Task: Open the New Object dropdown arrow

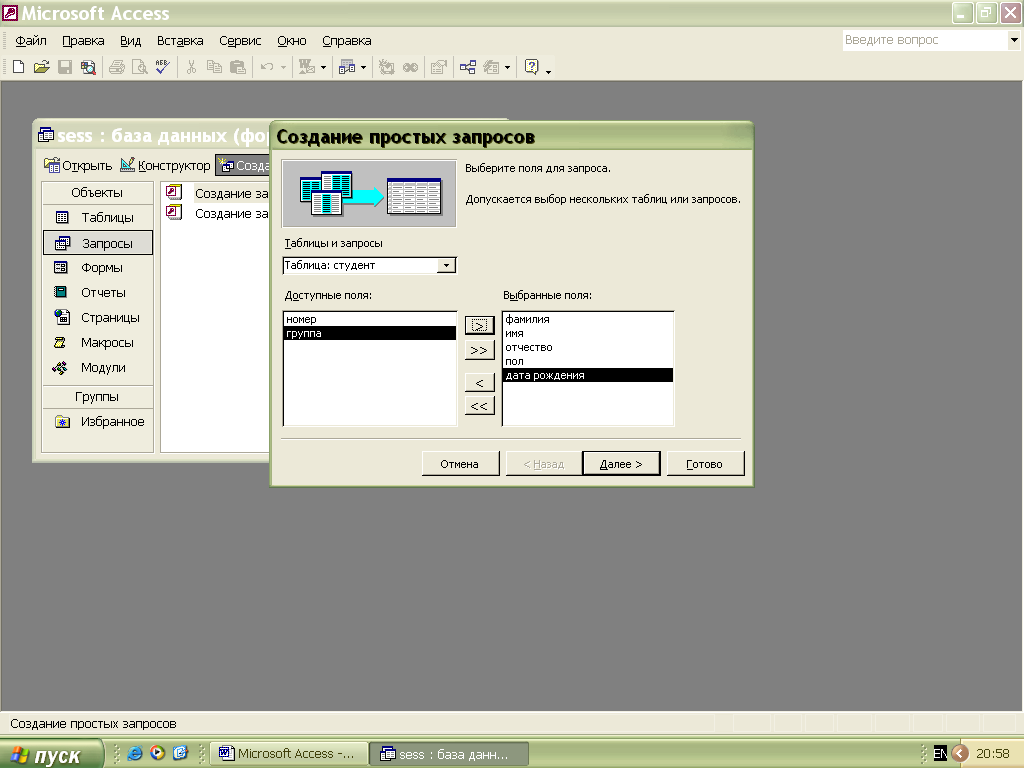Action: 507,67
